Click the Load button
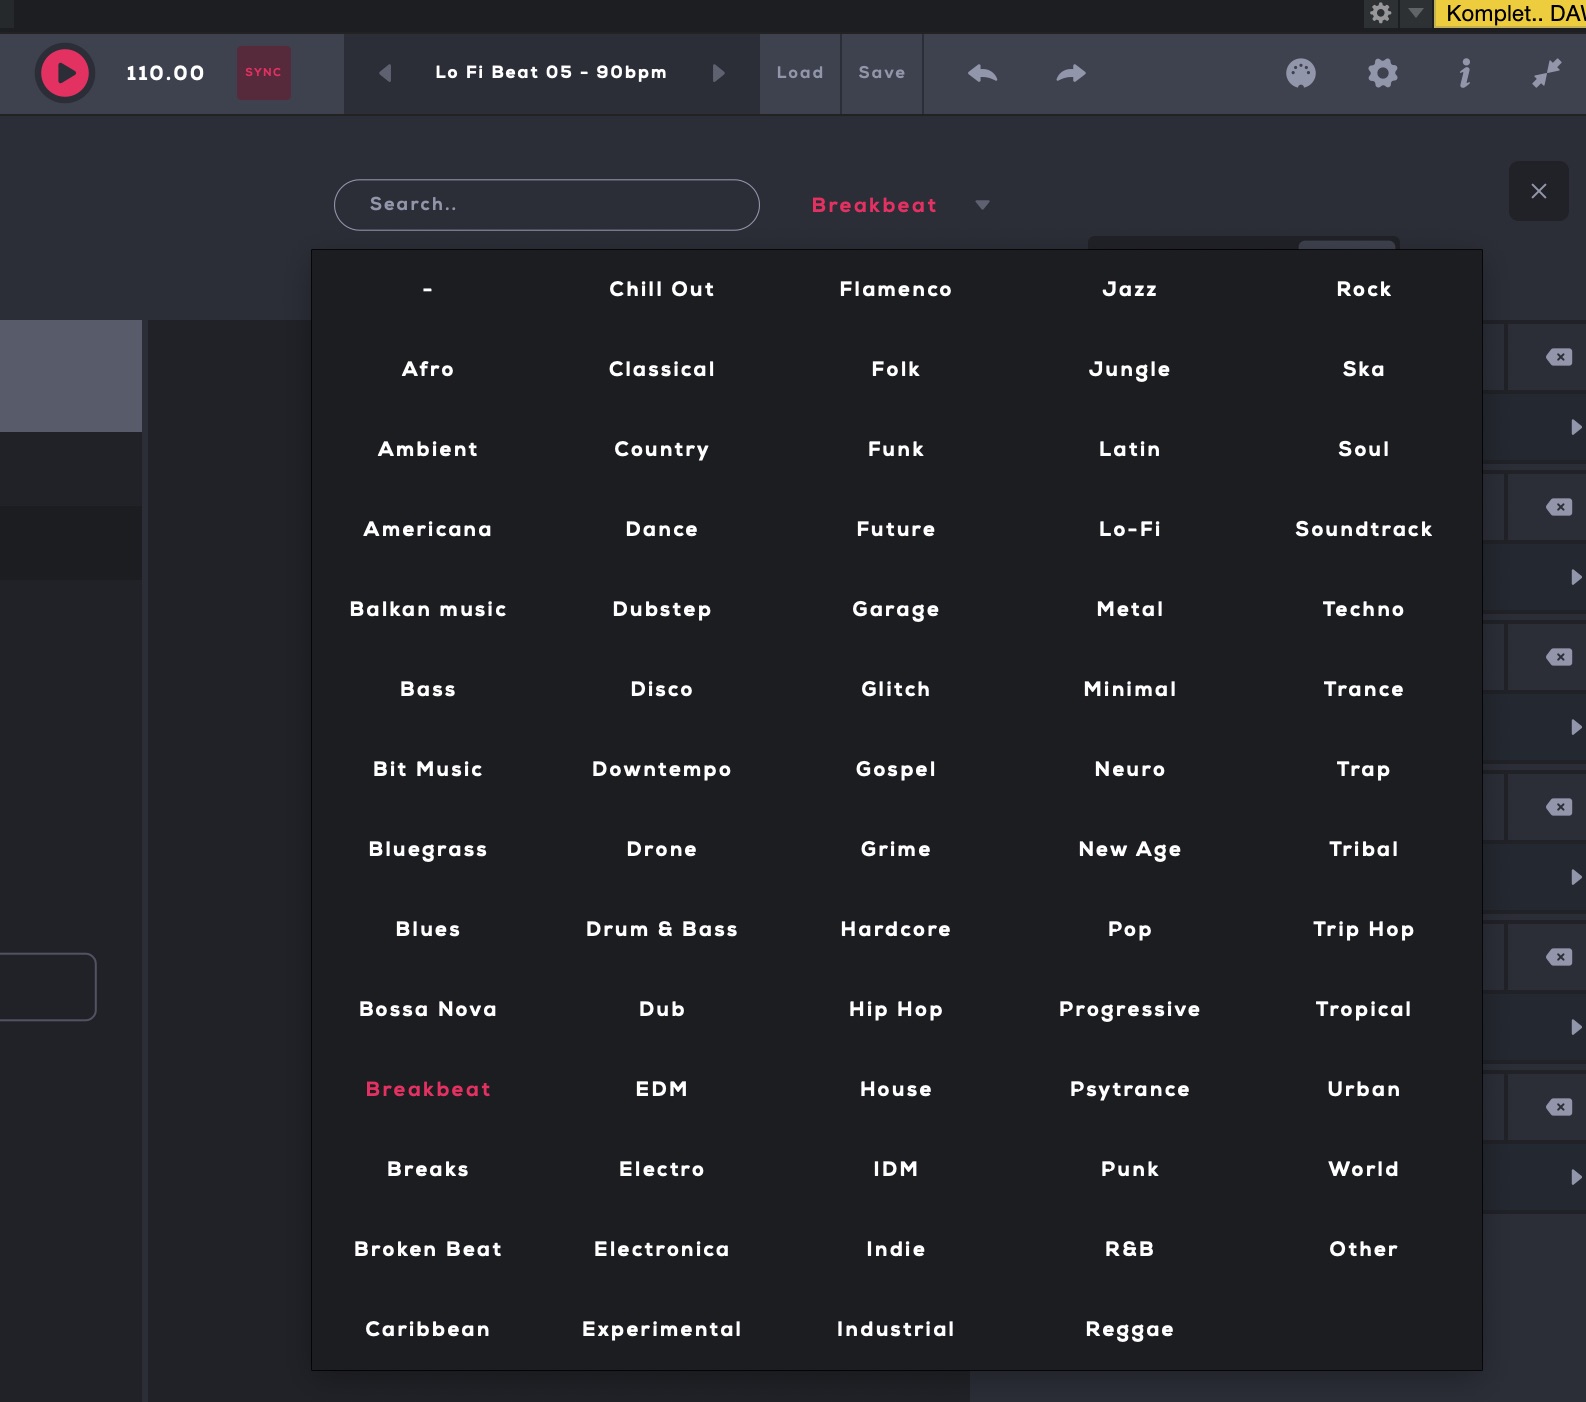This screenshot has width=1586, height=1402. coord(800,73)
